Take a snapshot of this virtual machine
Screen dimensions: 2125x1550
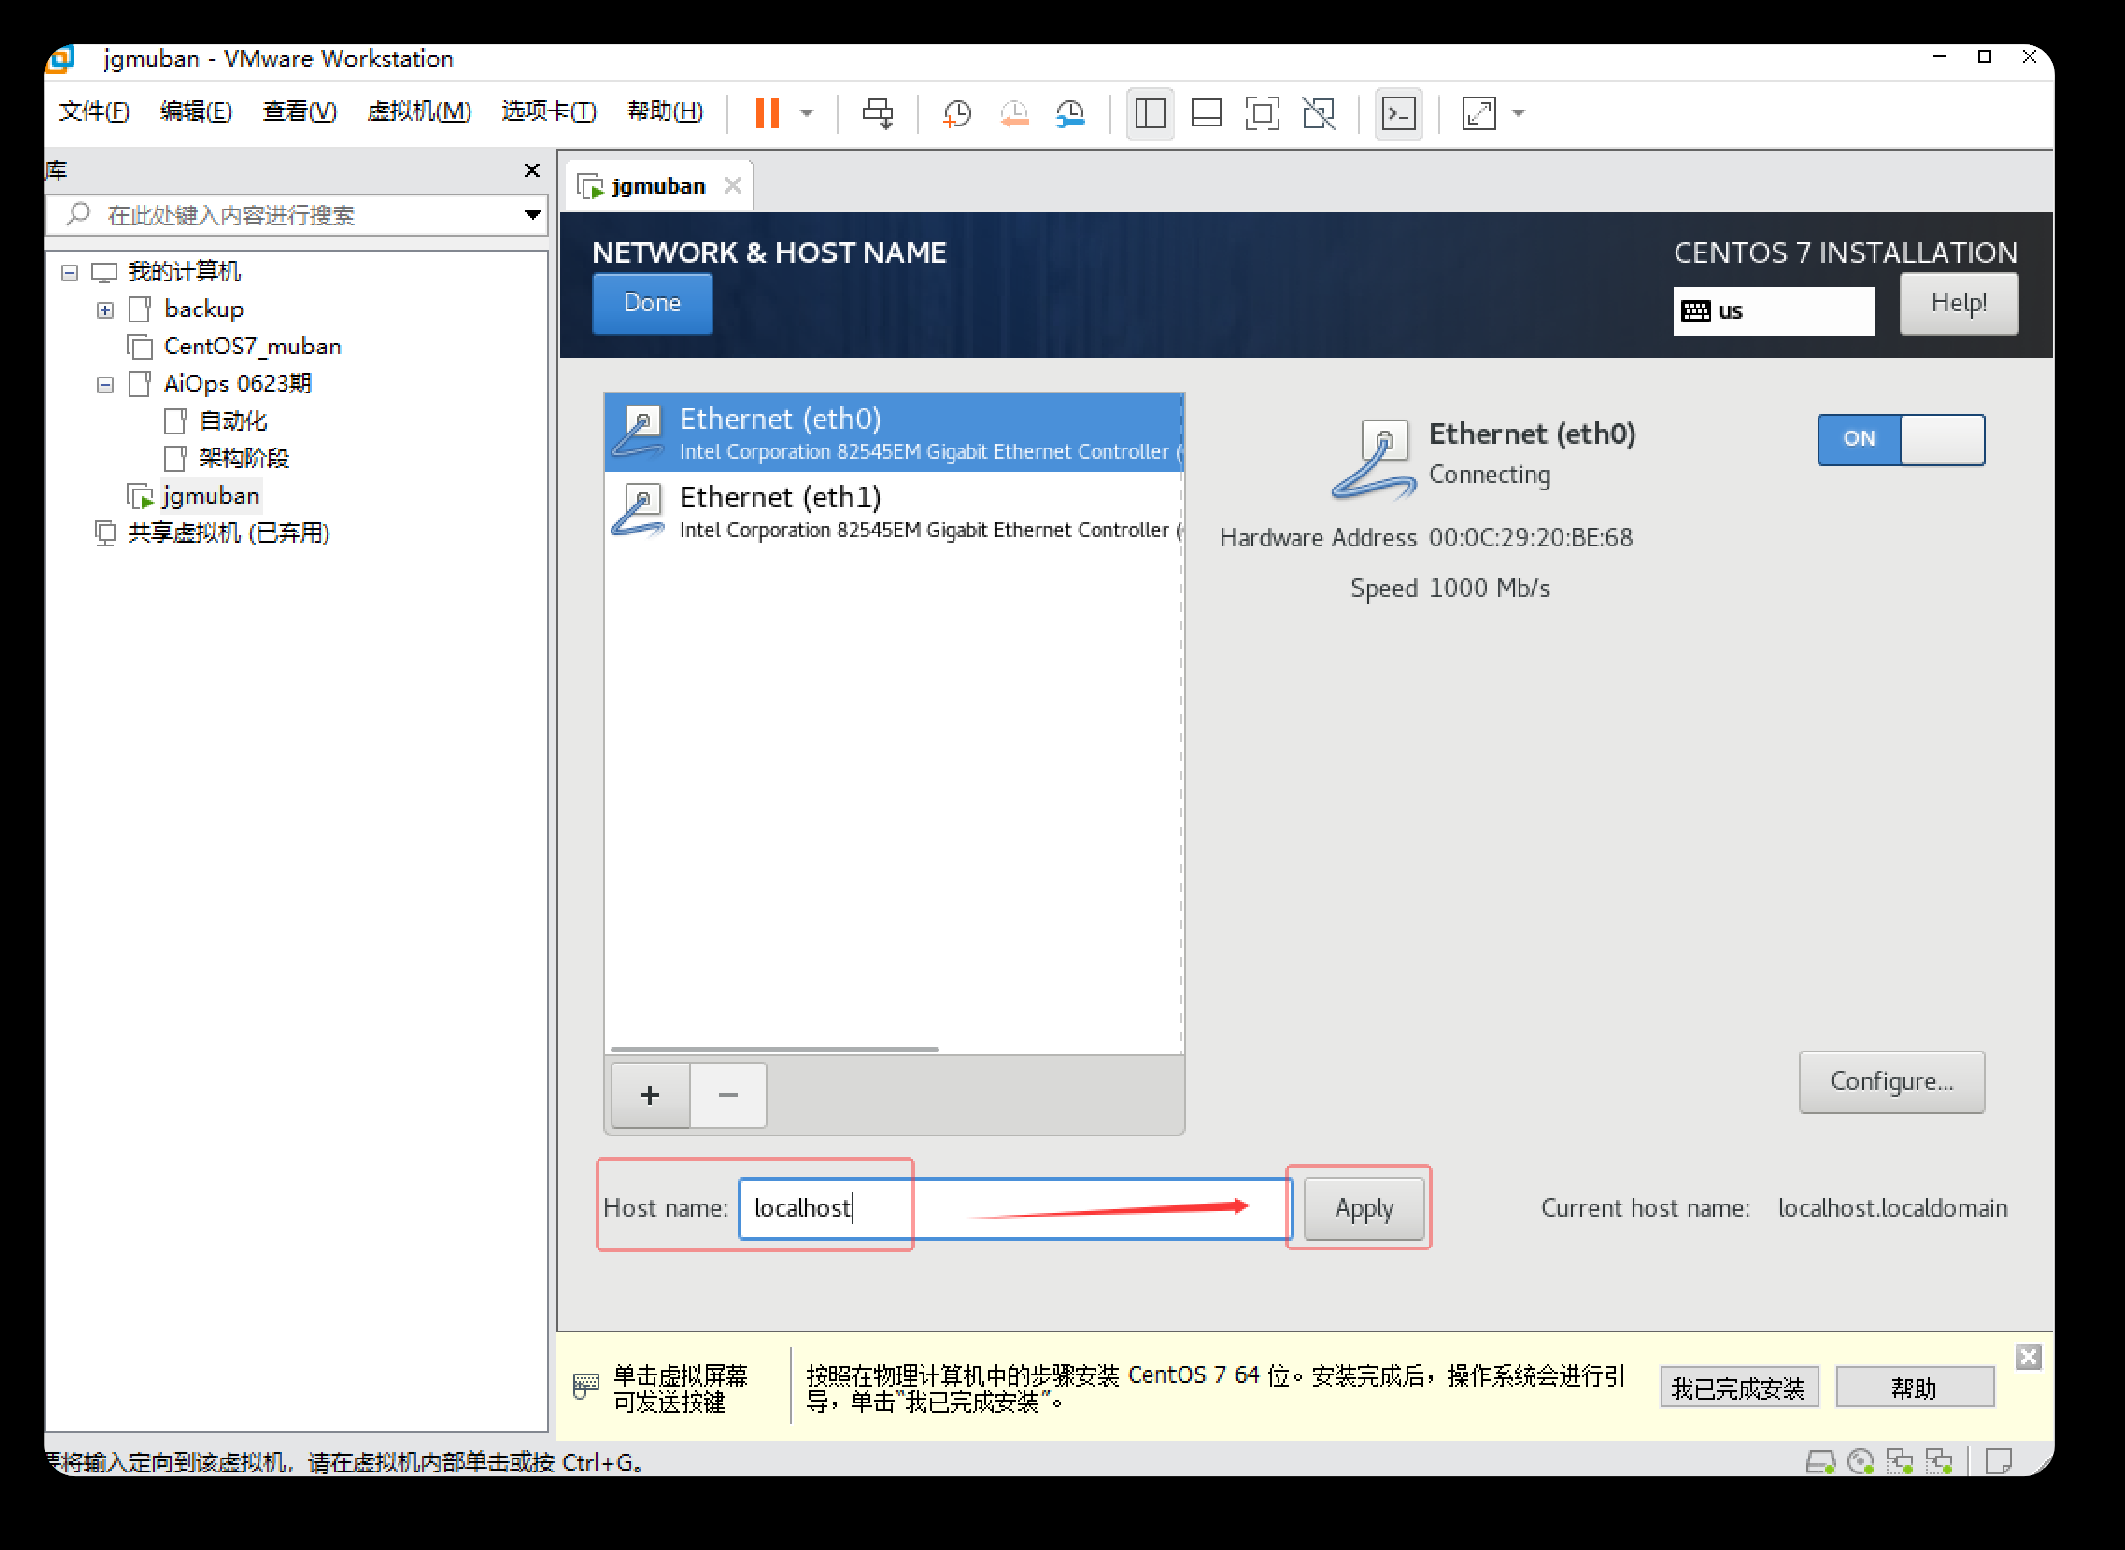pos(957,113)
